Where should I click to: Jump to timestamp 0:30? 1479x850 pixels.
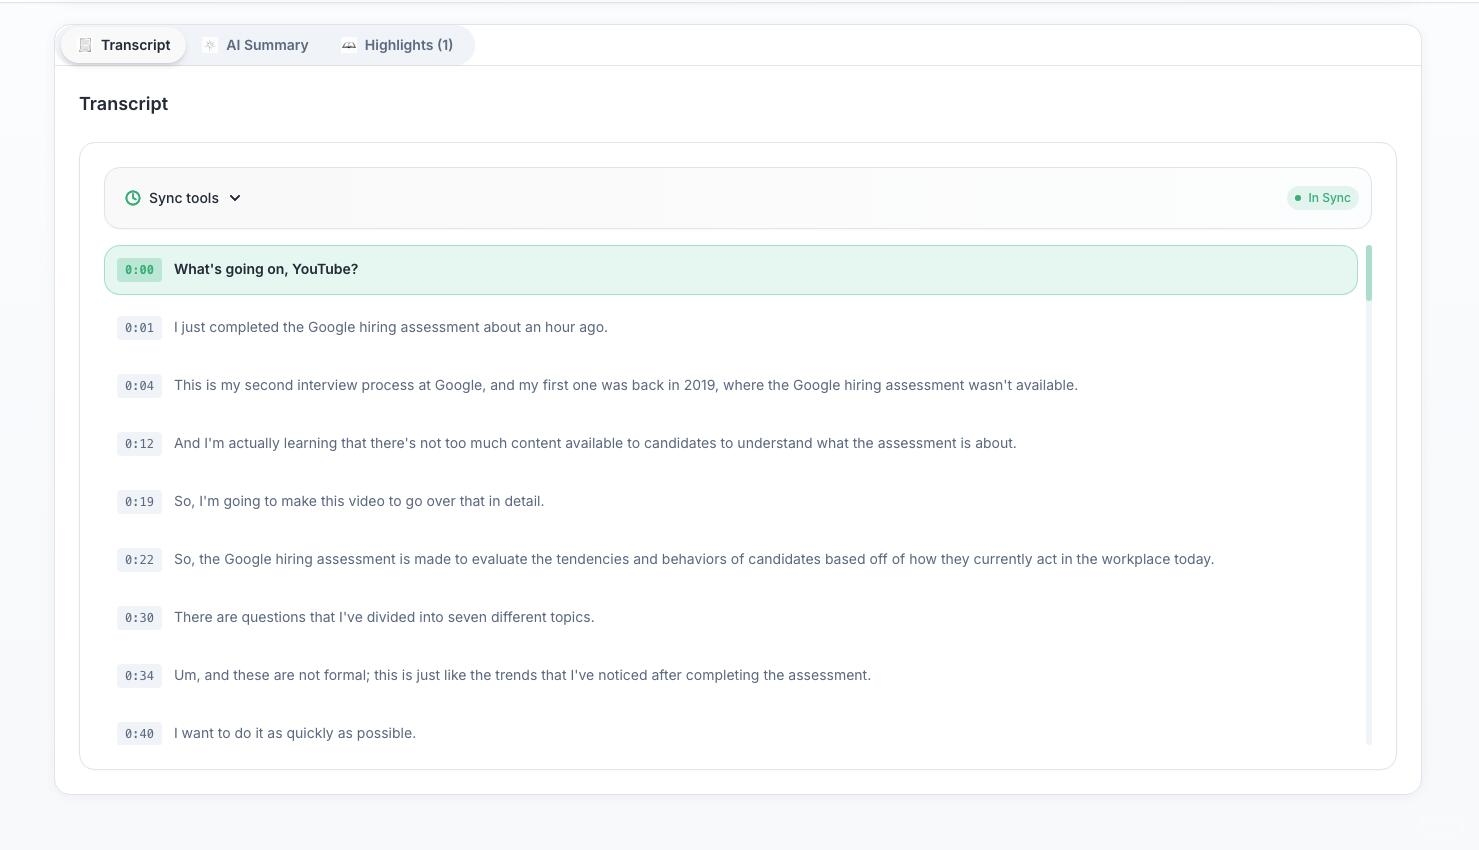[139, 618]
